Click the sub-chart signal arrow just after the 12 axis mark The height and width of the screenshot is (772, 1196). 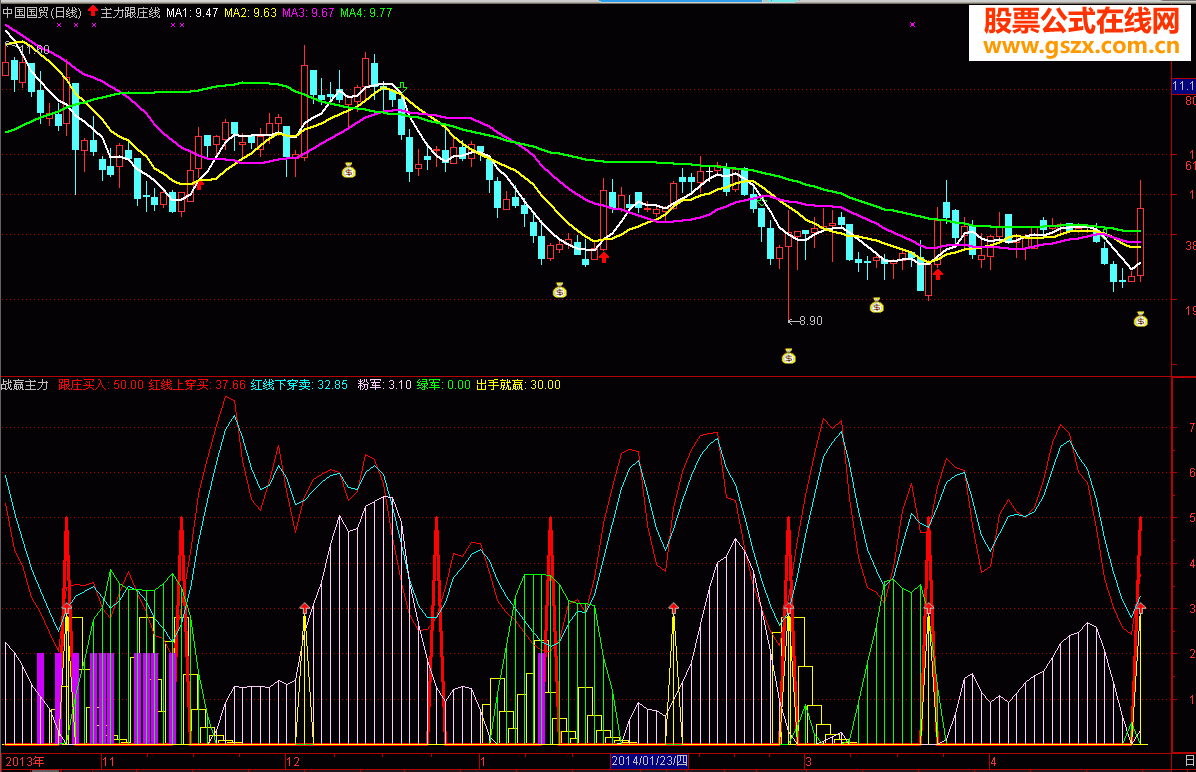pos(305,608)
